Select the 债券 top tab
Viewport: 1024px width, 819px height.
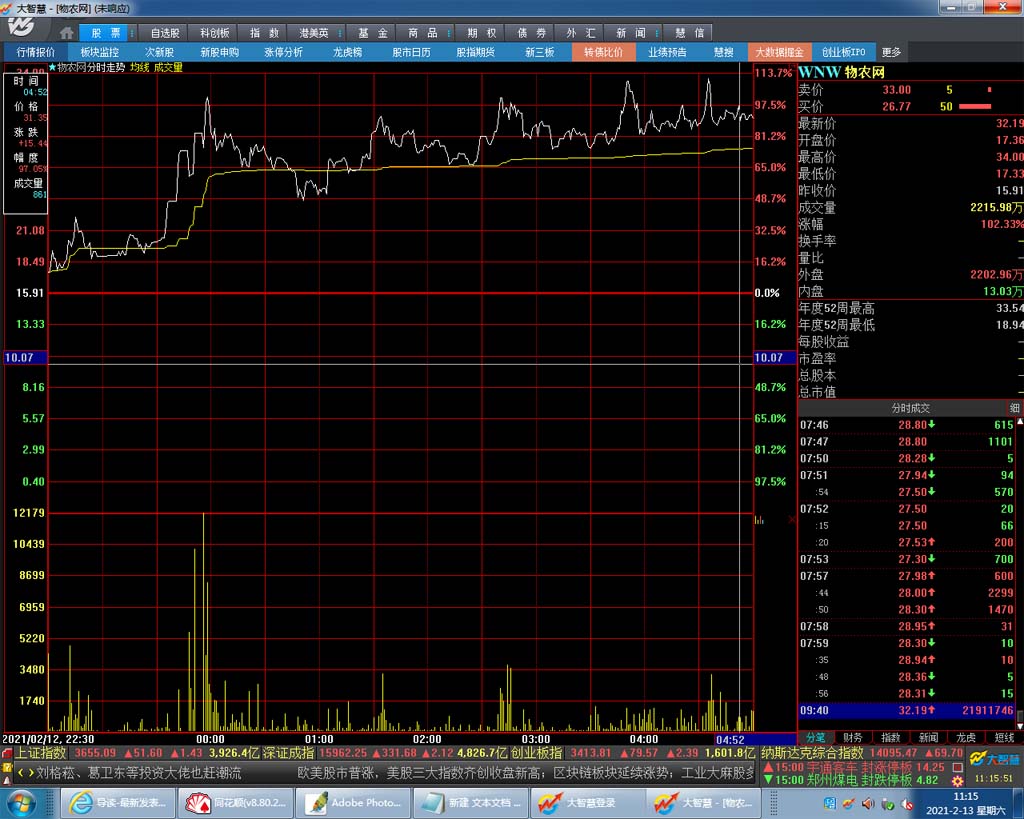pos(532,33)
